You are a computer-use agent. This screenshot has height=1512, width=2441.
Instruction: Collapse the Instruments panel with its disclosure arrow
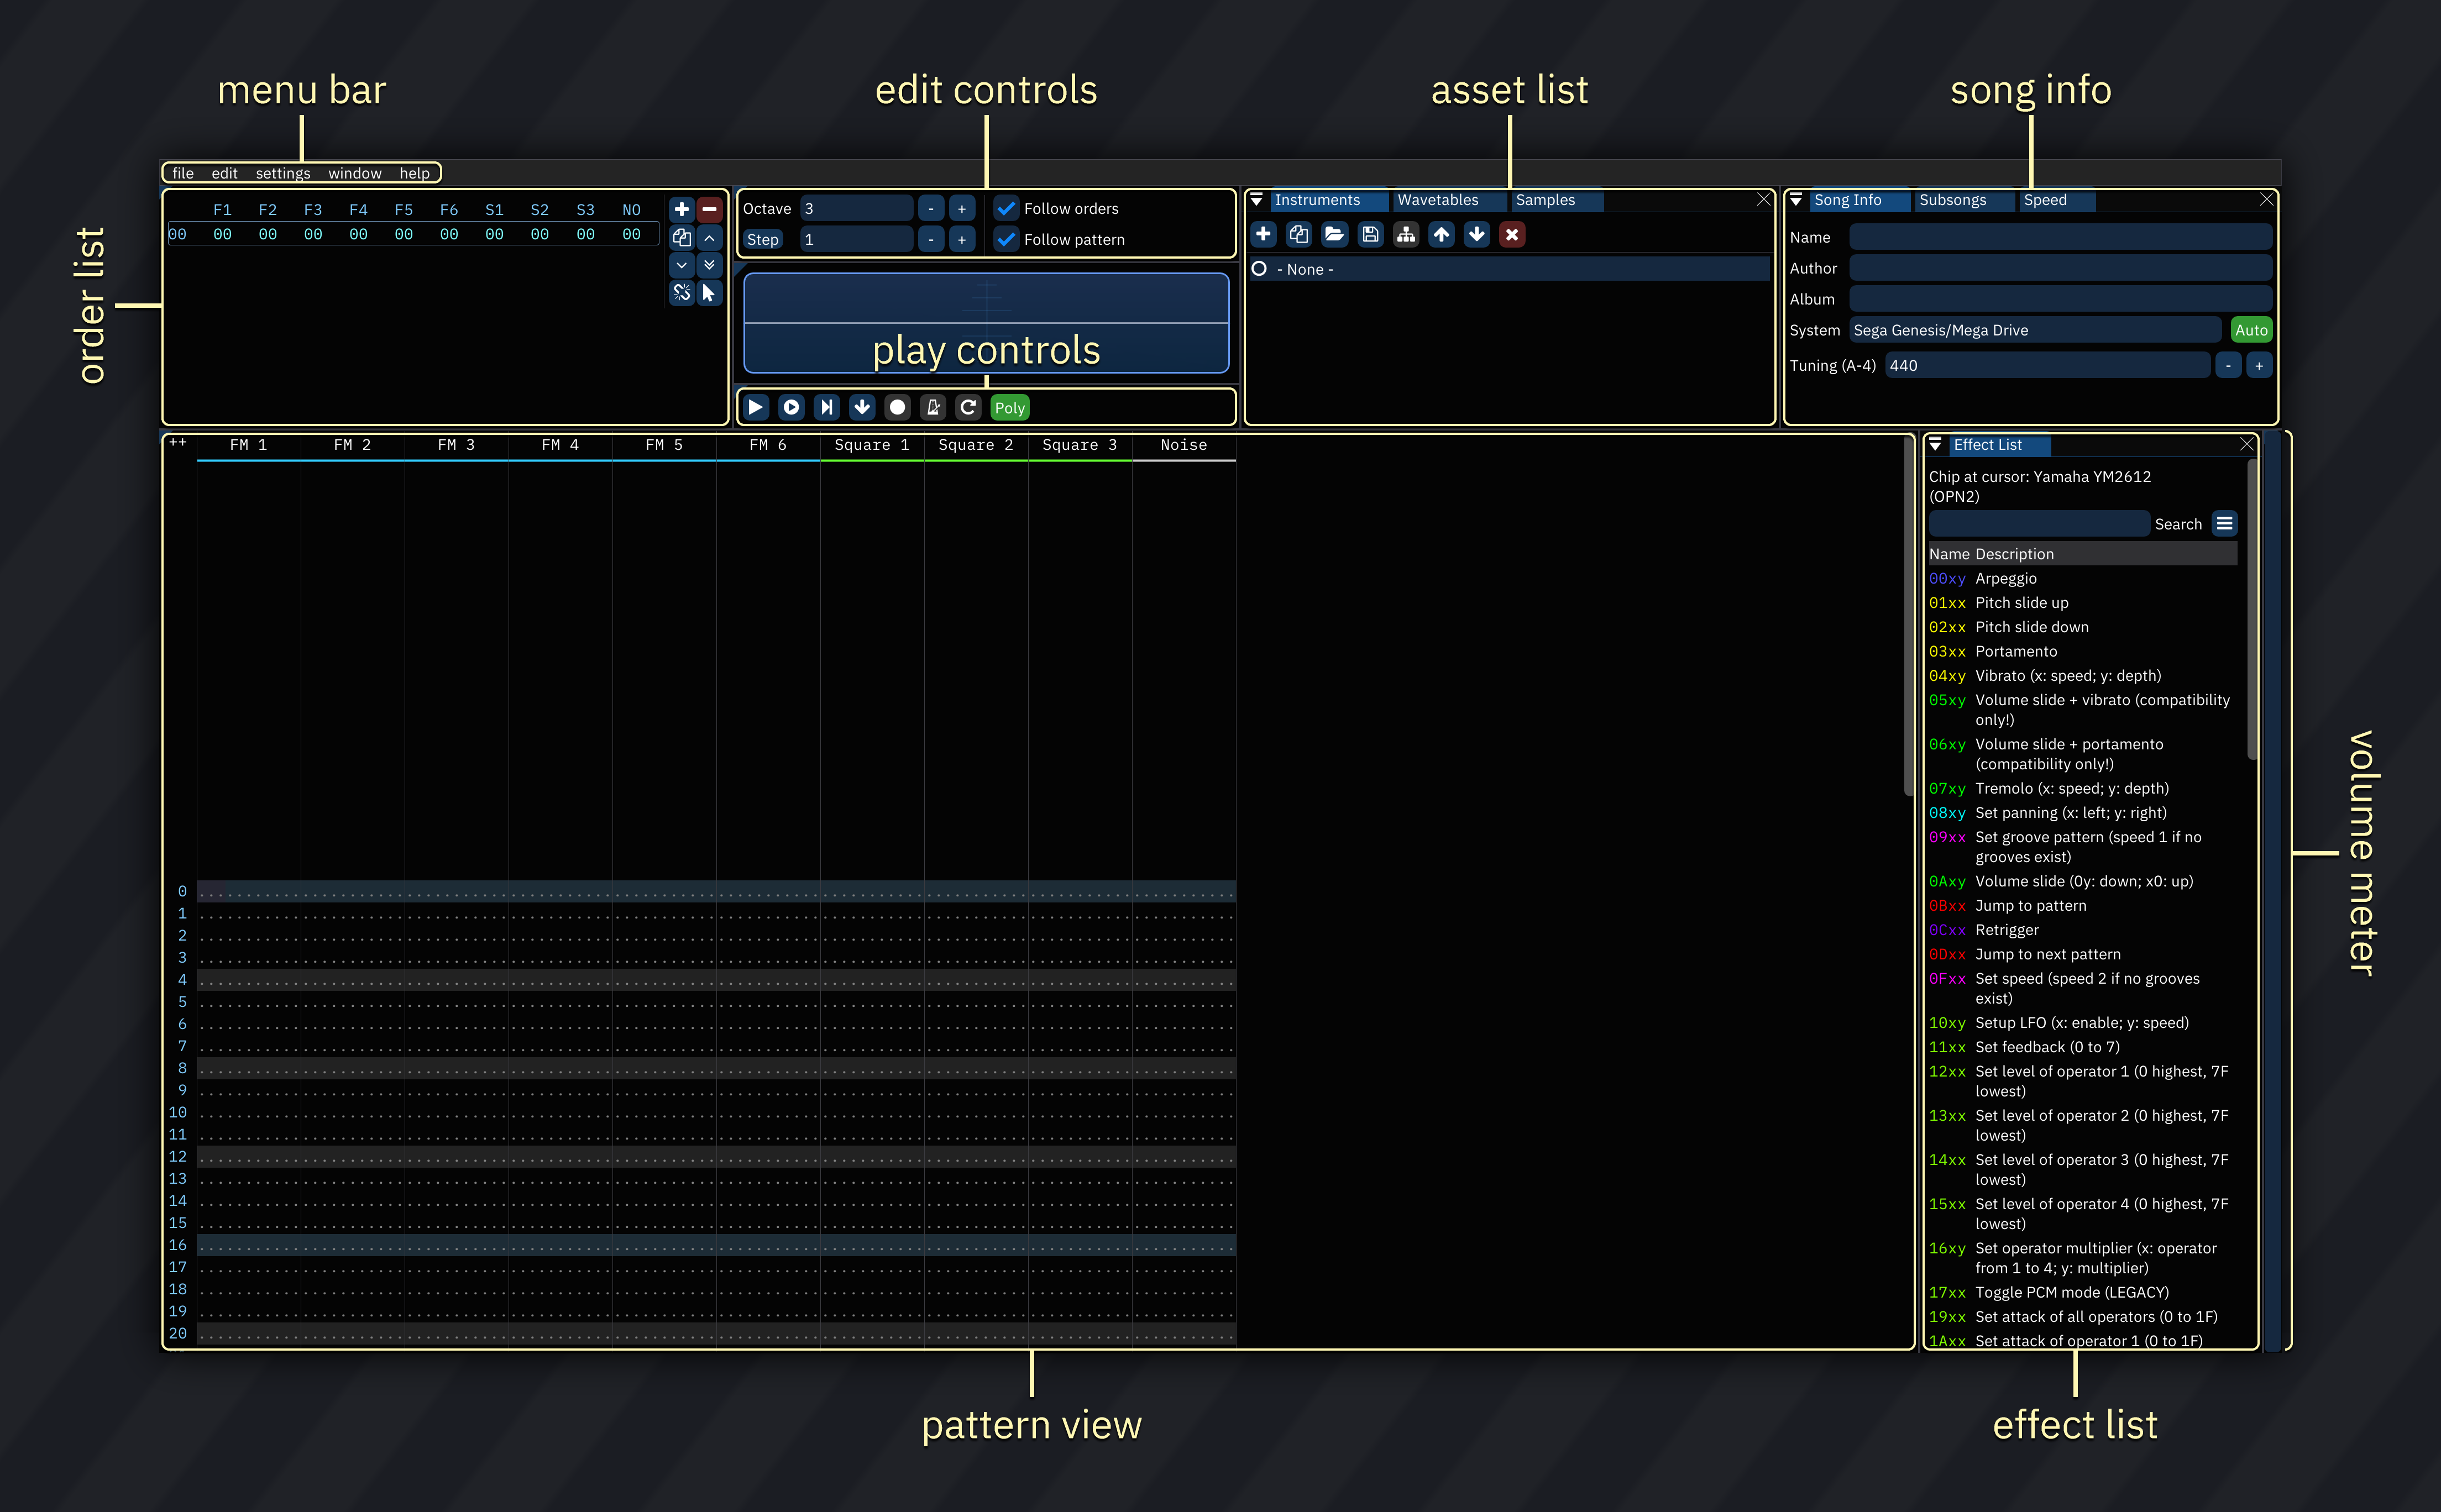point(1258,200)
